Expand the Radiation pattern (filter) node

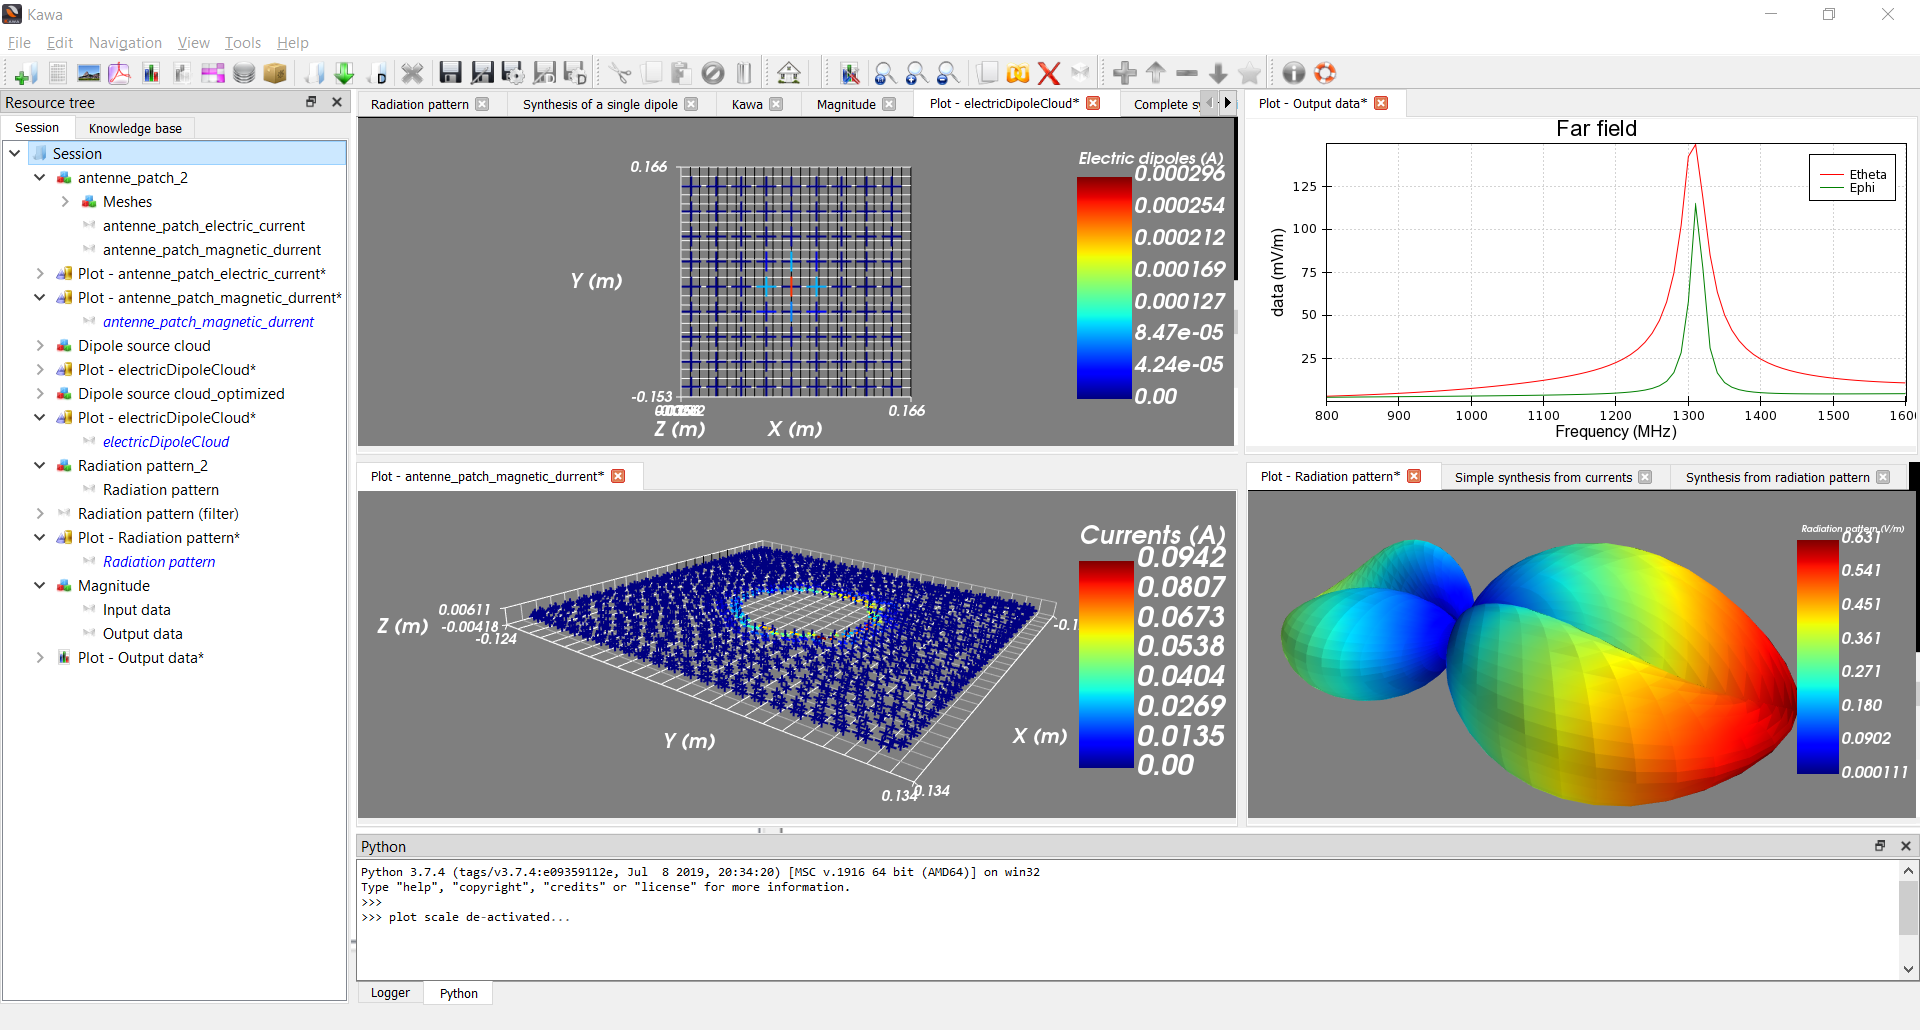[x=40, y=514]
